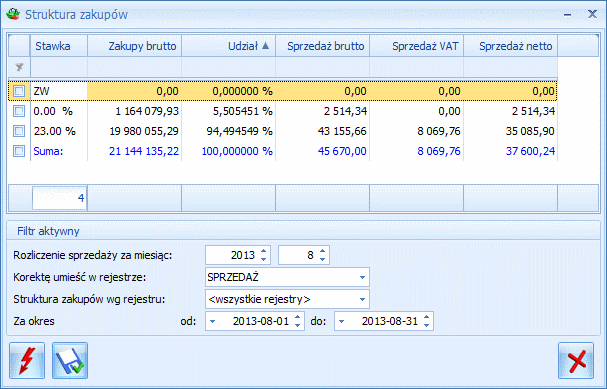
Task: Open the 'Korektę umieść w rejestrze' dropdown
Action: point(362,277)
